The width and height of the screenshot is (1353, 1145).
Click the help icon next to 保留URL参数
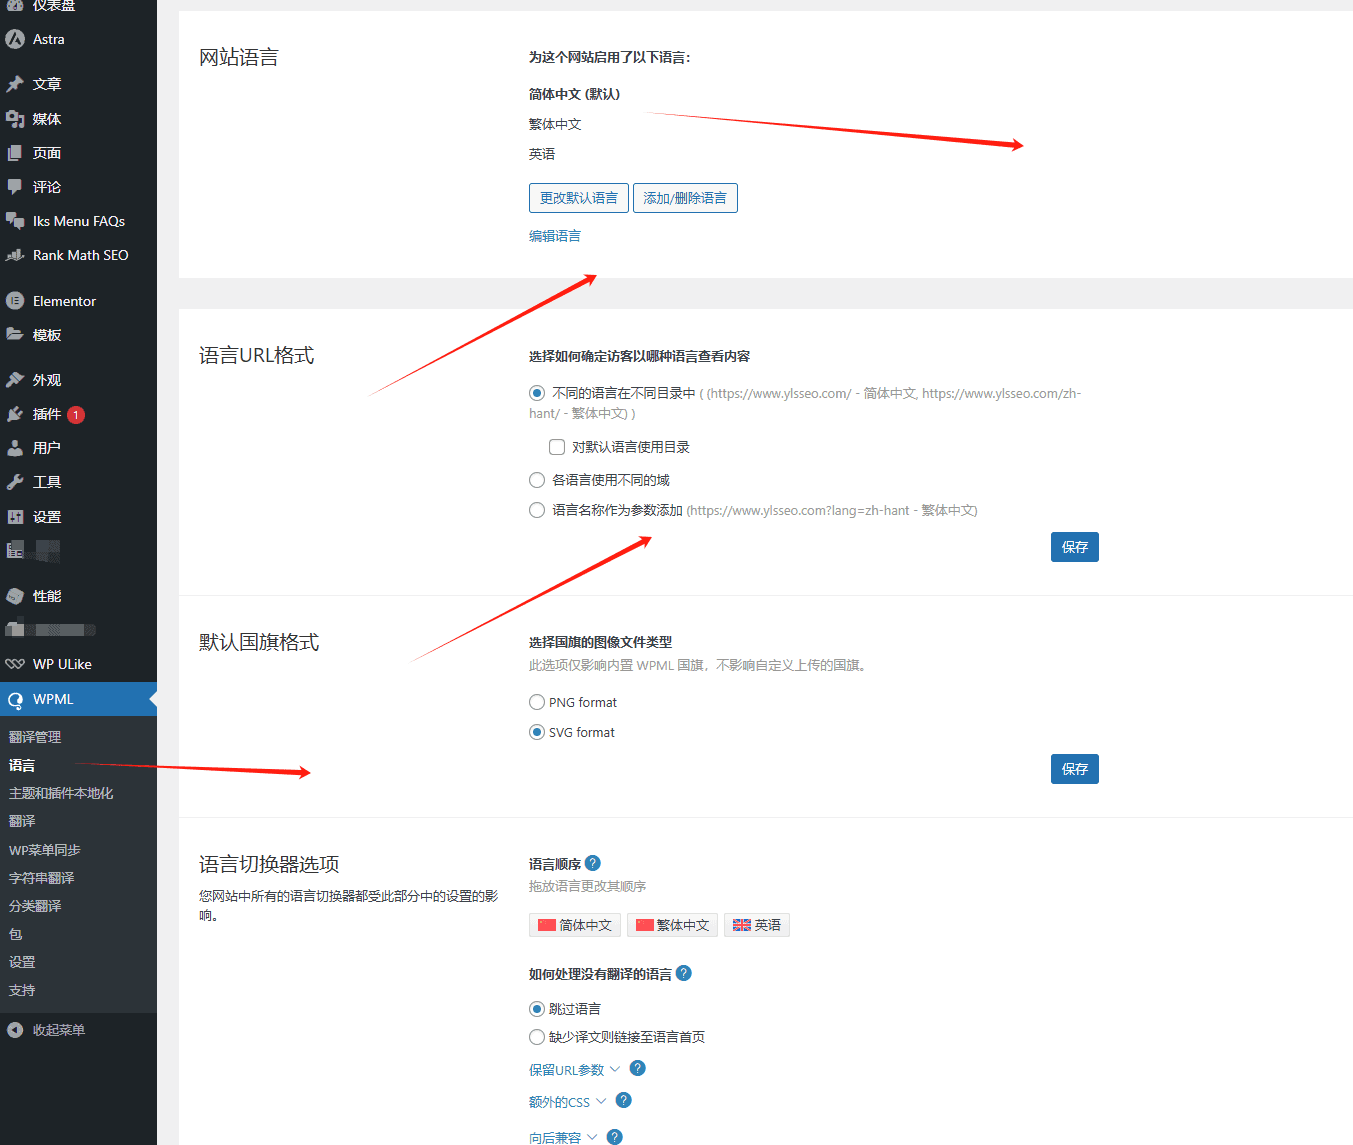click(x=638, y=1068)
